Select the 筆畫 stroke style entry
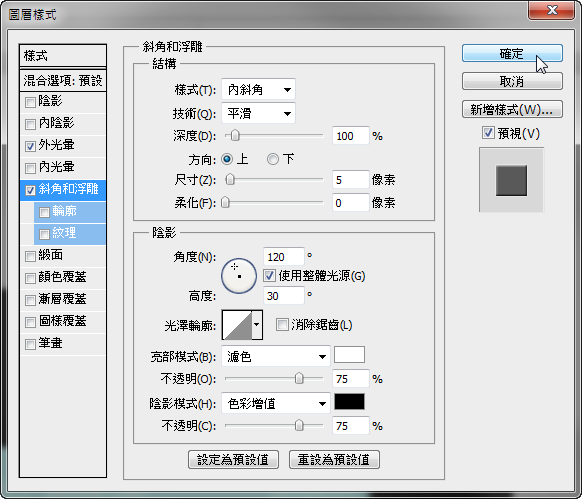Screen dimensions: 582x499 click(x=63, y=343)
